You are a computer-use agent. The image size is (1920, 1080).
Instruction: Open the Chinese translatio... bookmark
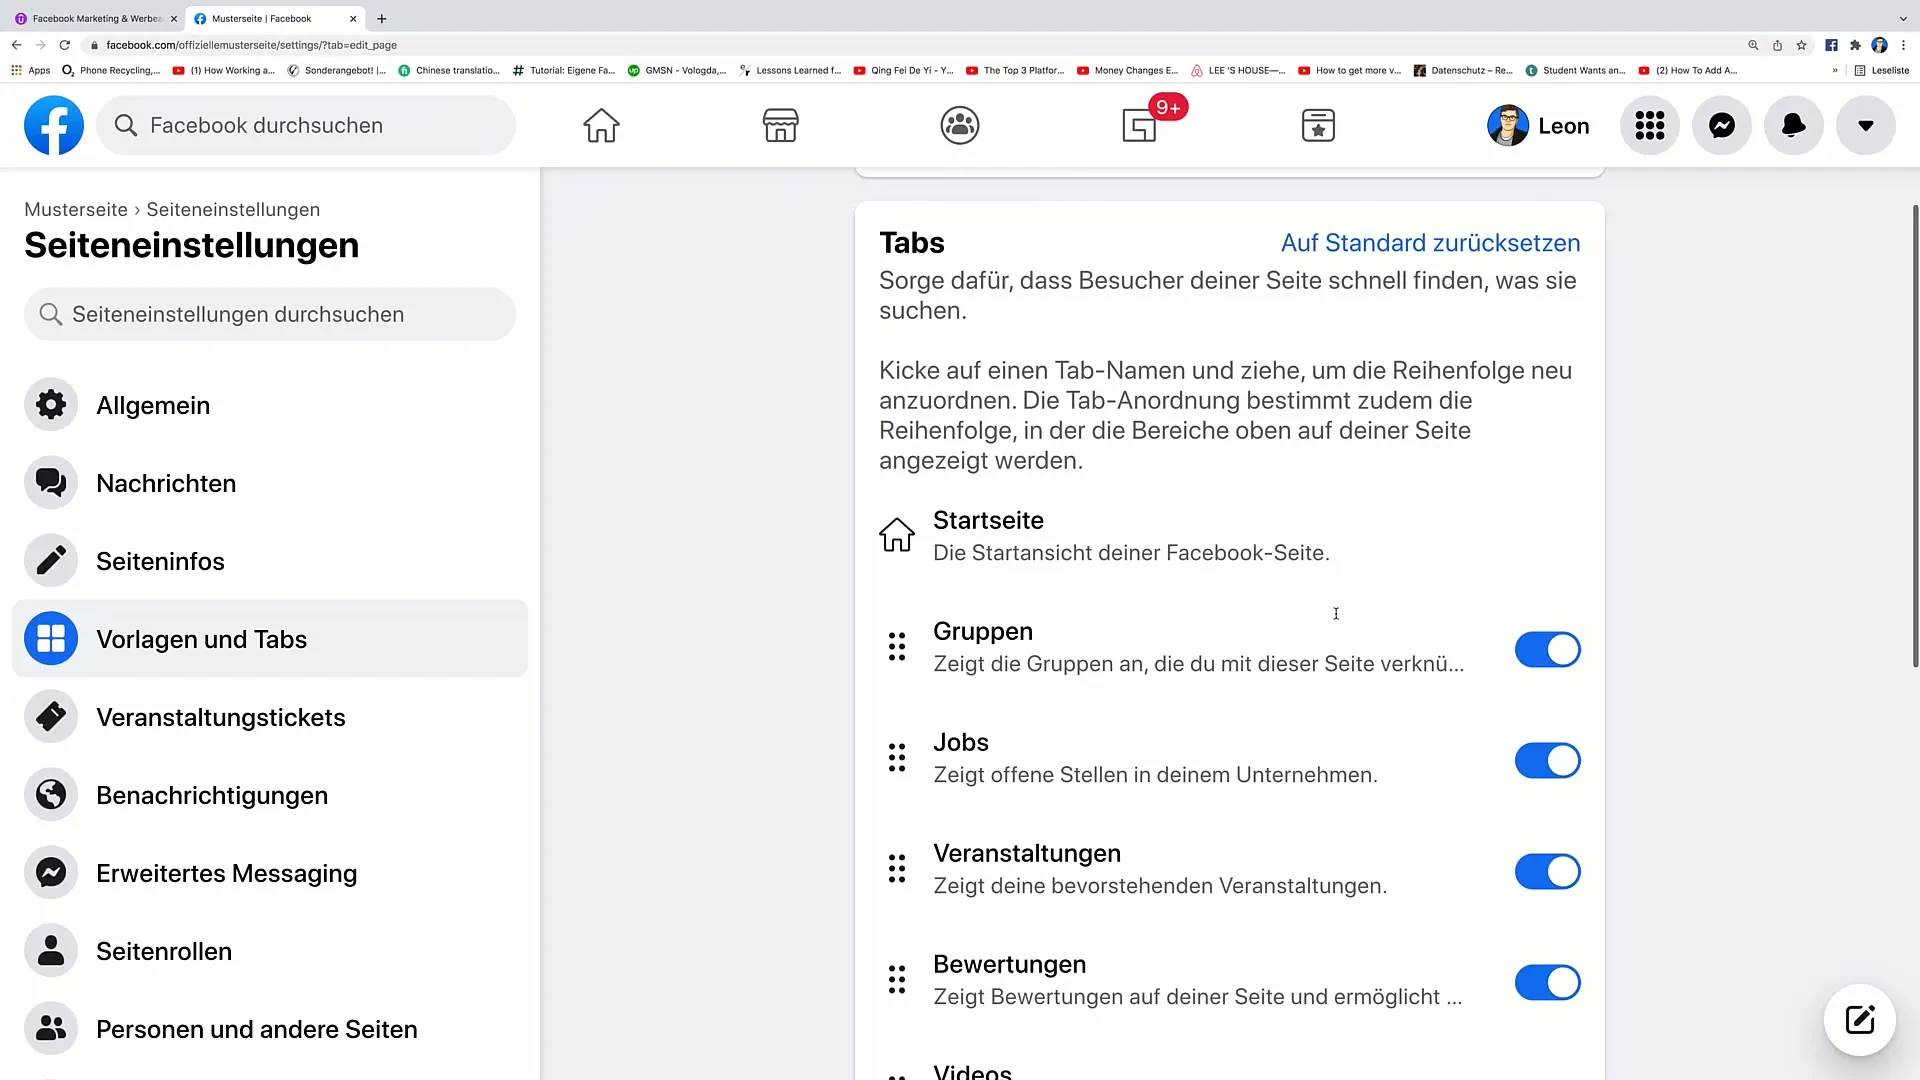pyautogui.click(x=449, y=70)
